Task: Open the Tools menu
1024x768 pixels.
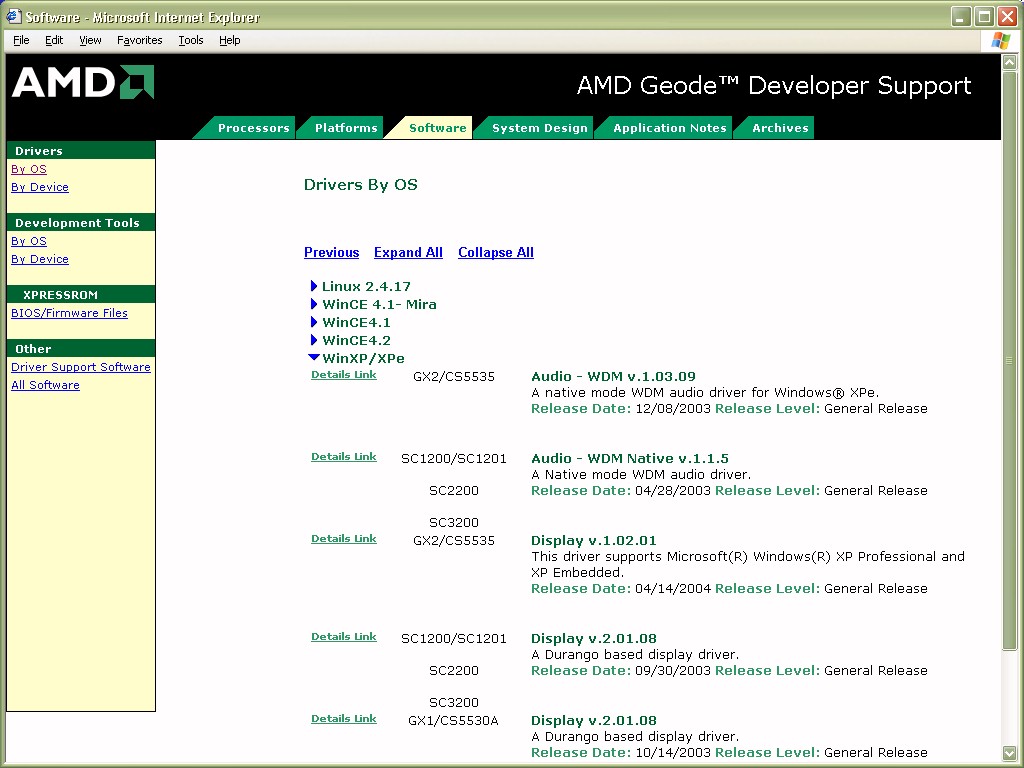Action: click(190, 40)
